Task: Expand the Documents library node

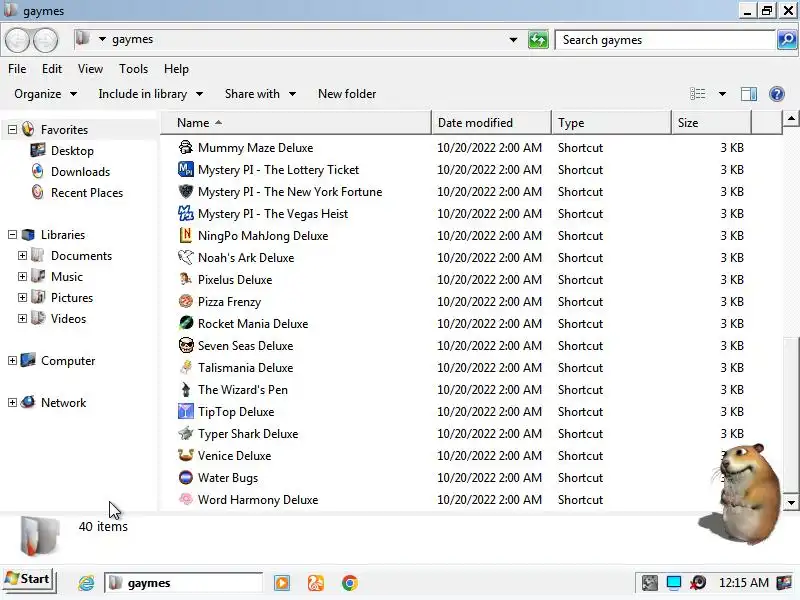Action: (22, 256)
